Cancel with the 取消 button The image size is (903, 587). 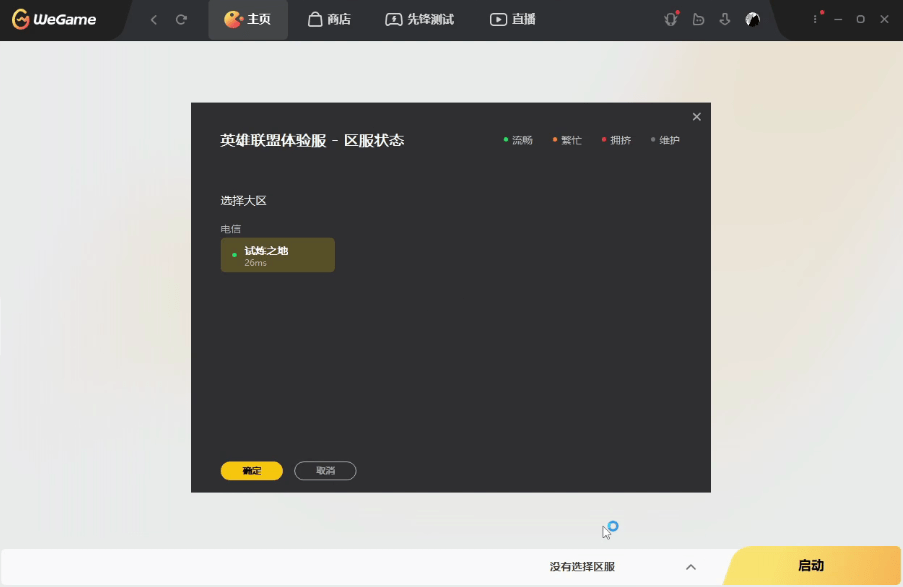(325, 471)
